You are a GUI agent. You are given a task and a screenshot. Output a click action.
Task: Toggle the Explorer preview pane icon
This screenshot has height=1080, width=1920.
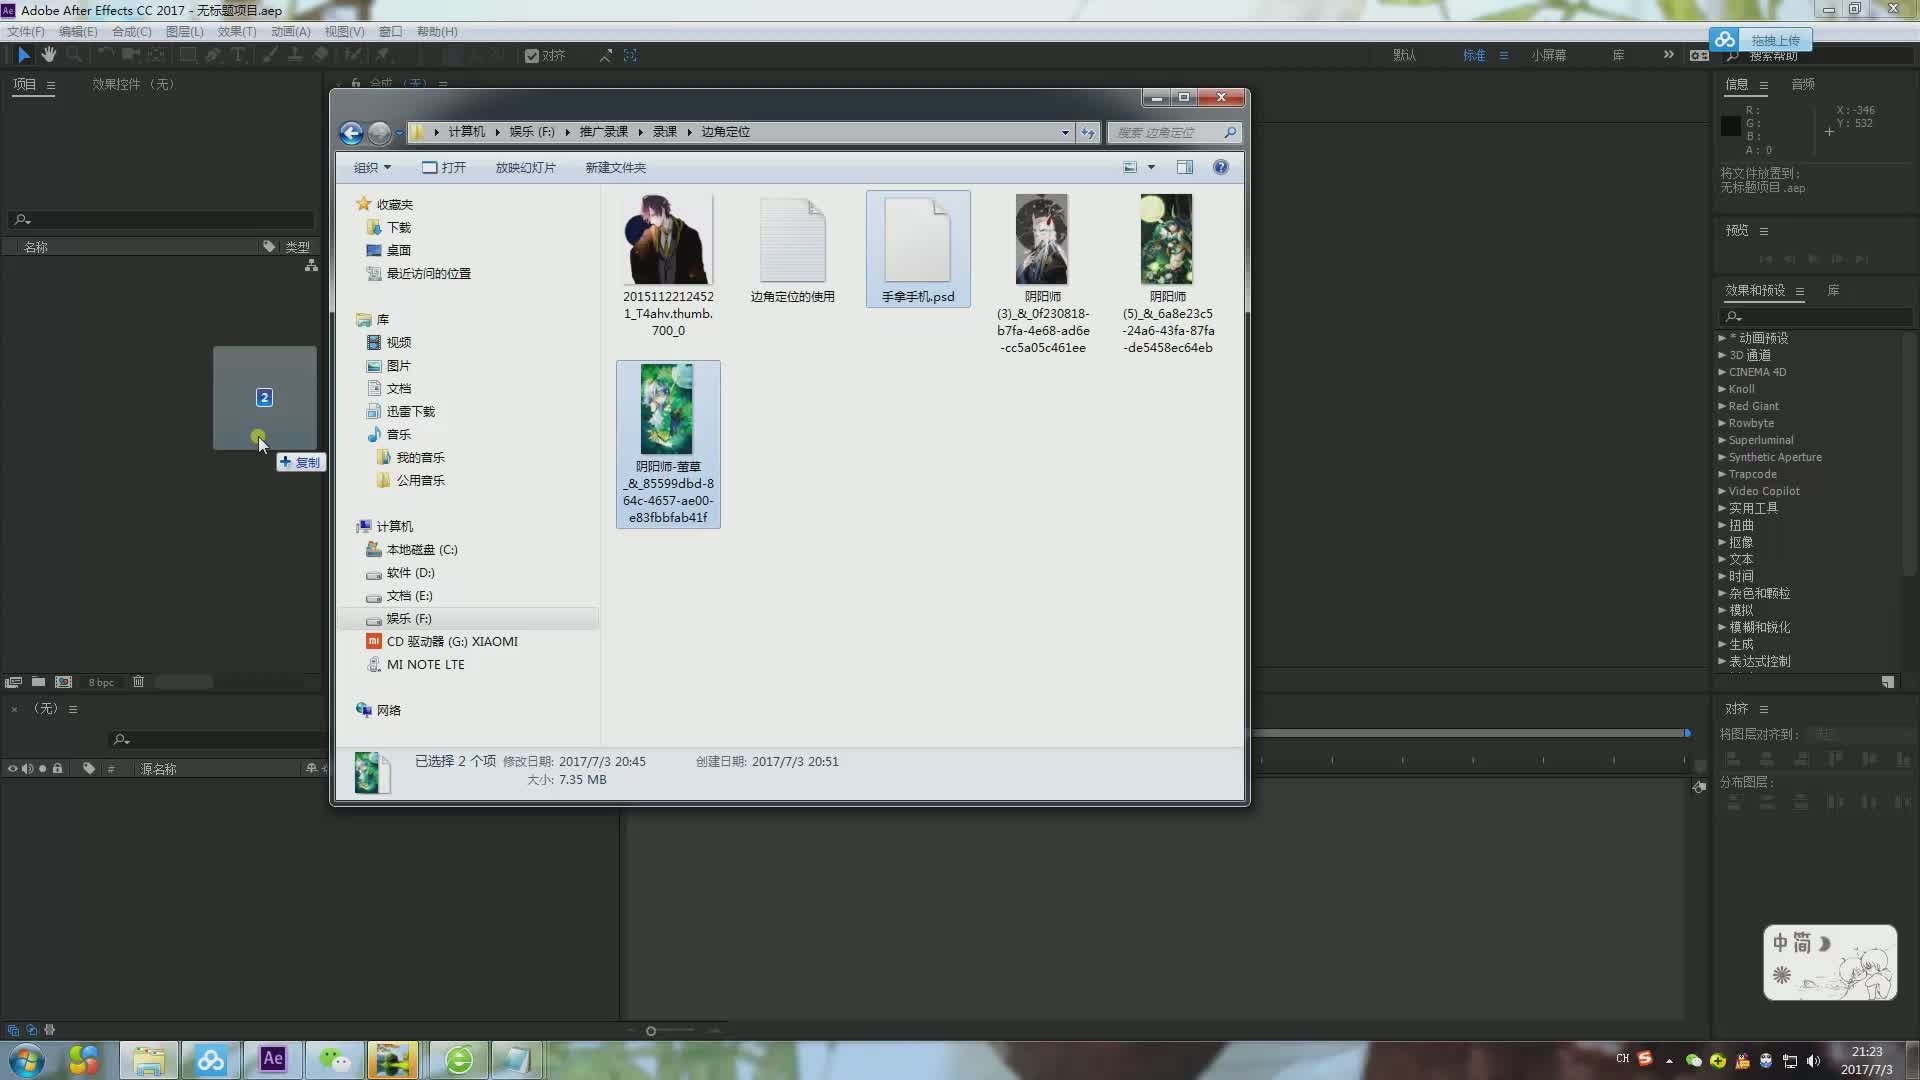click(1185, 167)
